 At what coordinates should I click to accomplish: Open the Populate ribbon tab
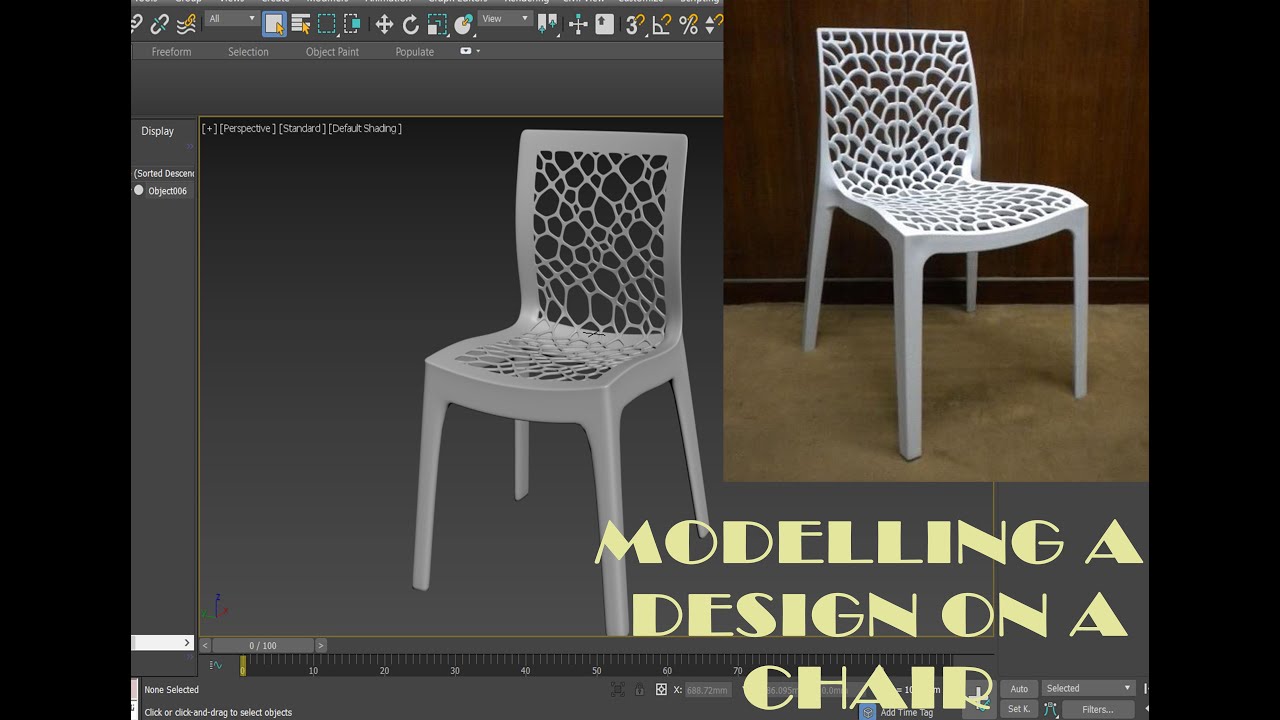[414, 52]
